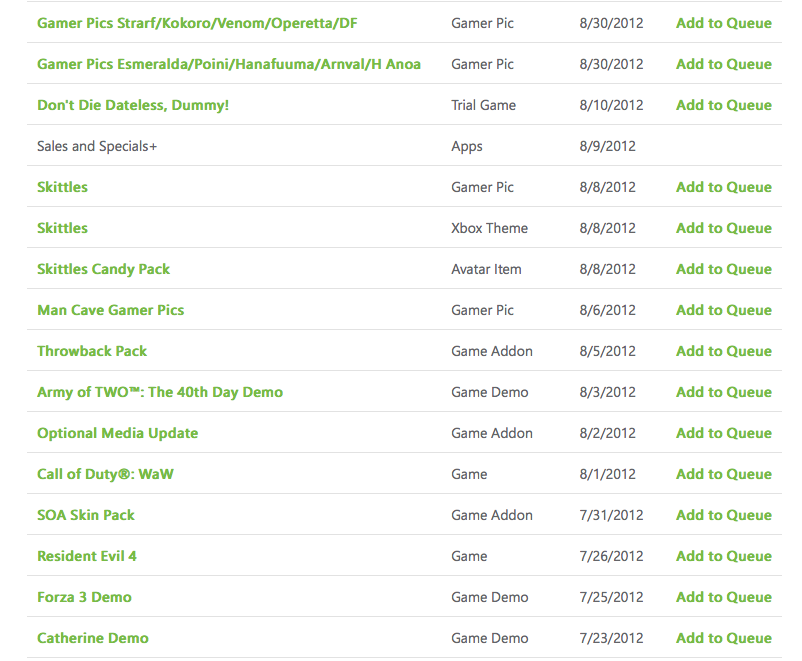Open Gamer Pics Strarf/Kokoro/Venom/Operetta/DF link

tap(197, 24)
